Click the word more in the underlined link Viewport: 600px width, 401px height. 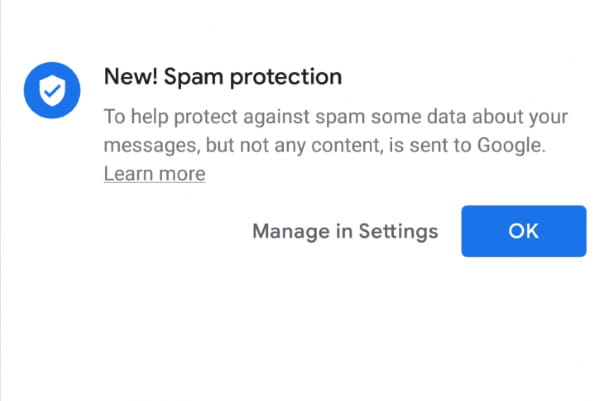tap(182, 174)
